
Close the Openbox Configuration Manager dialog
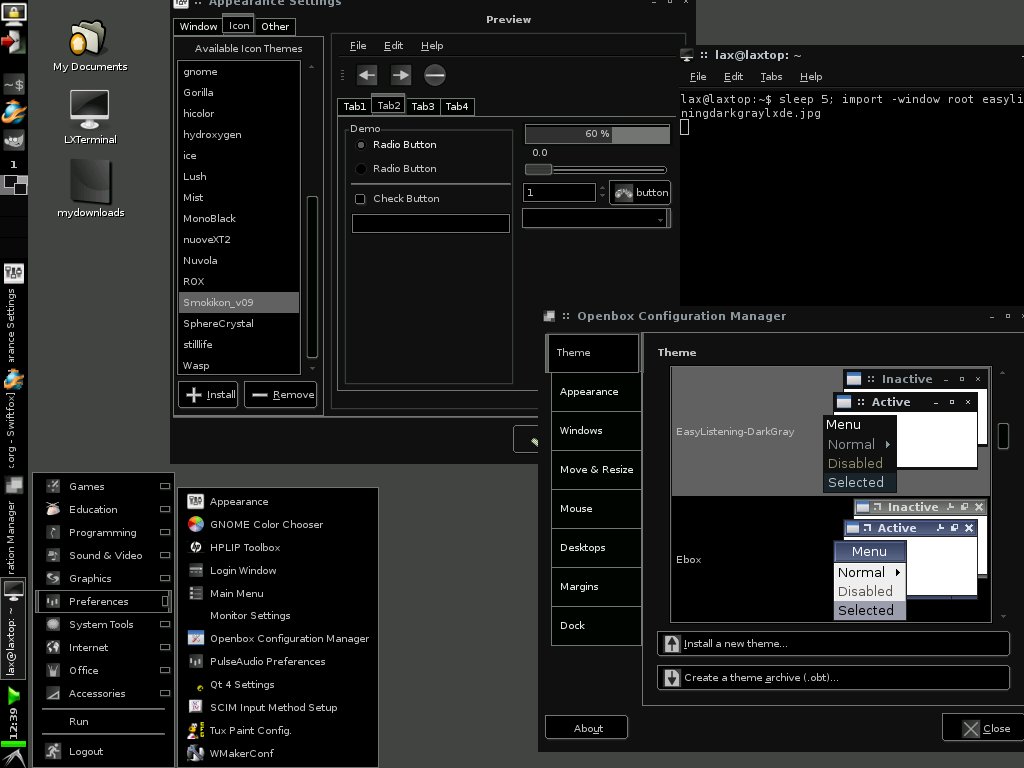(x=985, y=728)
